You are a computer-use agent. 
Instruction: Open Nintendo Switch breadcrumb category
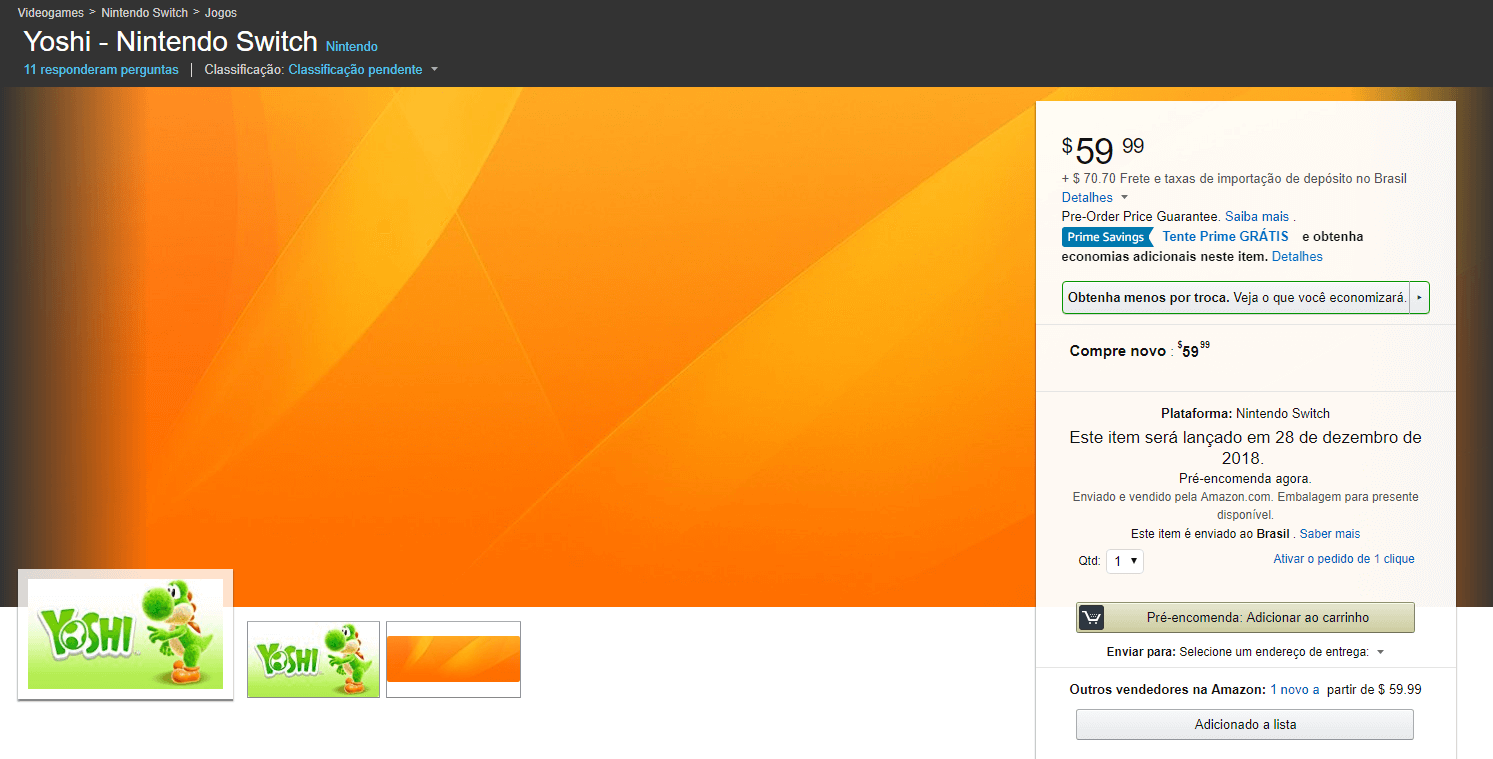pos(144,13)
